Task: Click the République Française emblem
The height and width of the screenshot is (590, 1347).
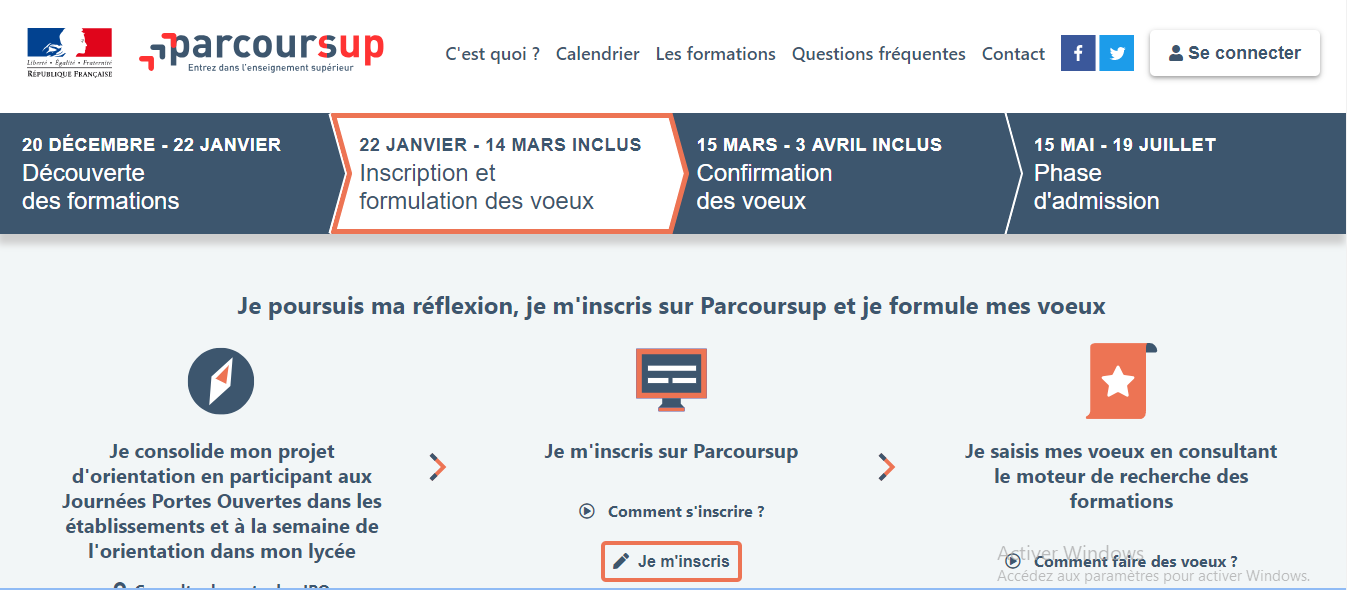Action: point(69,53)
